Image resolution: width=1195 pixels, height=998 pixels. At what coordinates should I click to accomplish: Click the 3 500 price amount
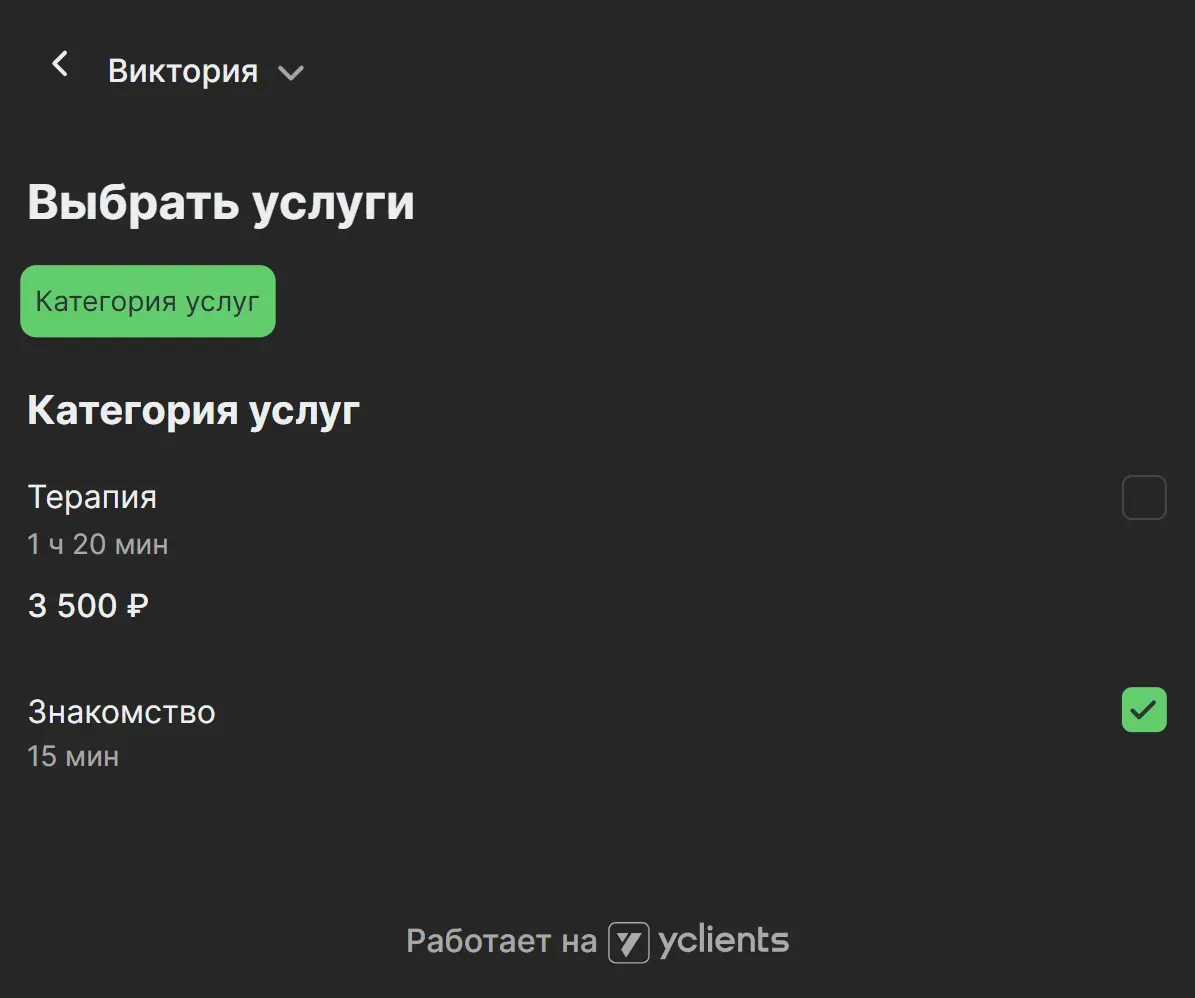[x=73, y=606]
